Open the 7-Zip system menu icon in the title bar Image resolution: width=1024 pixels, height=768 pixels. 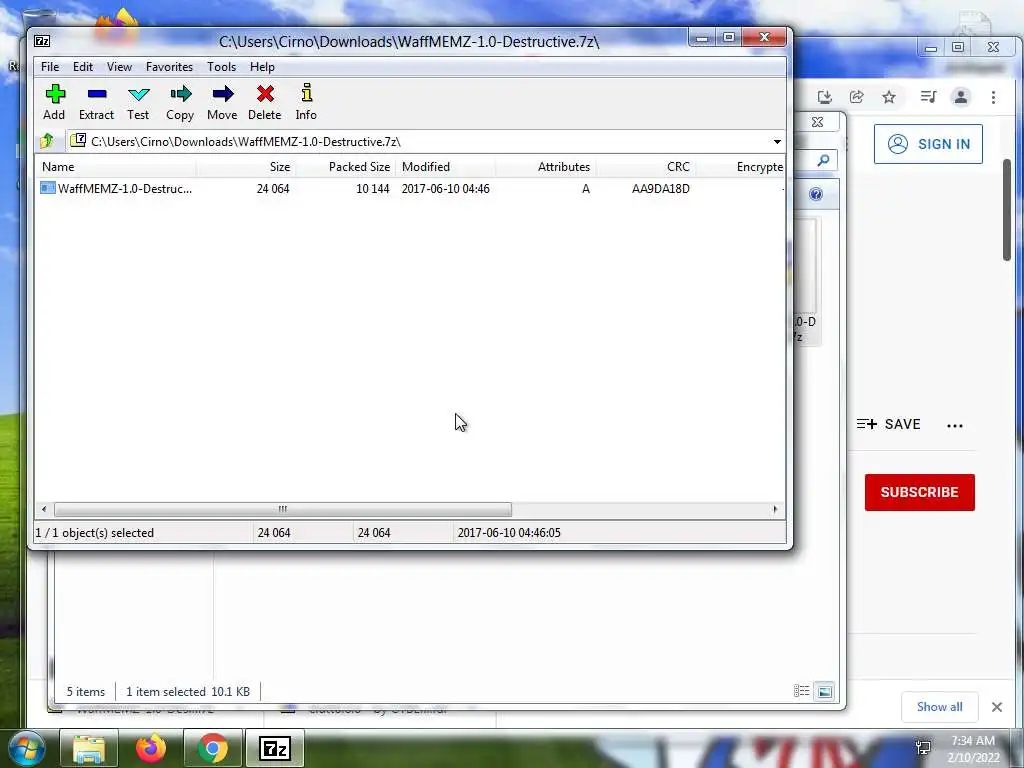pos(42,41)
